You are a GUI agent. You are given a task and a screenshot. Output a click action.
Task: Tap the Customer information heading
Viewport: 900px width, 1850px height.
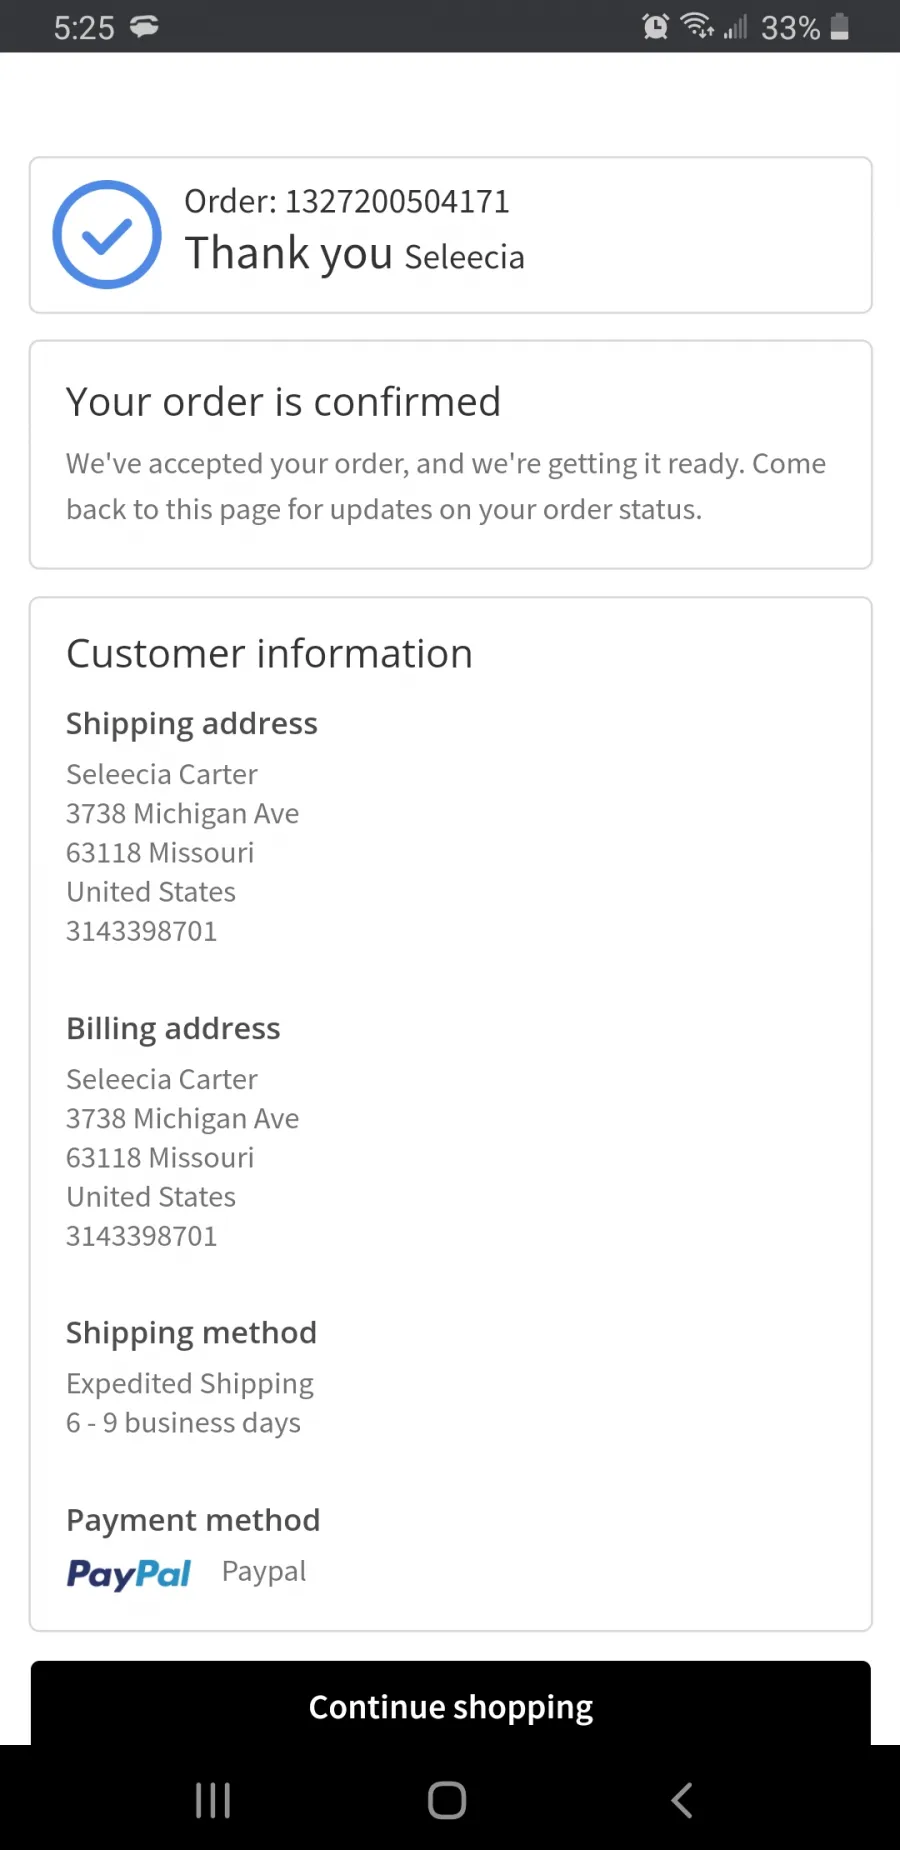(269, 654)
